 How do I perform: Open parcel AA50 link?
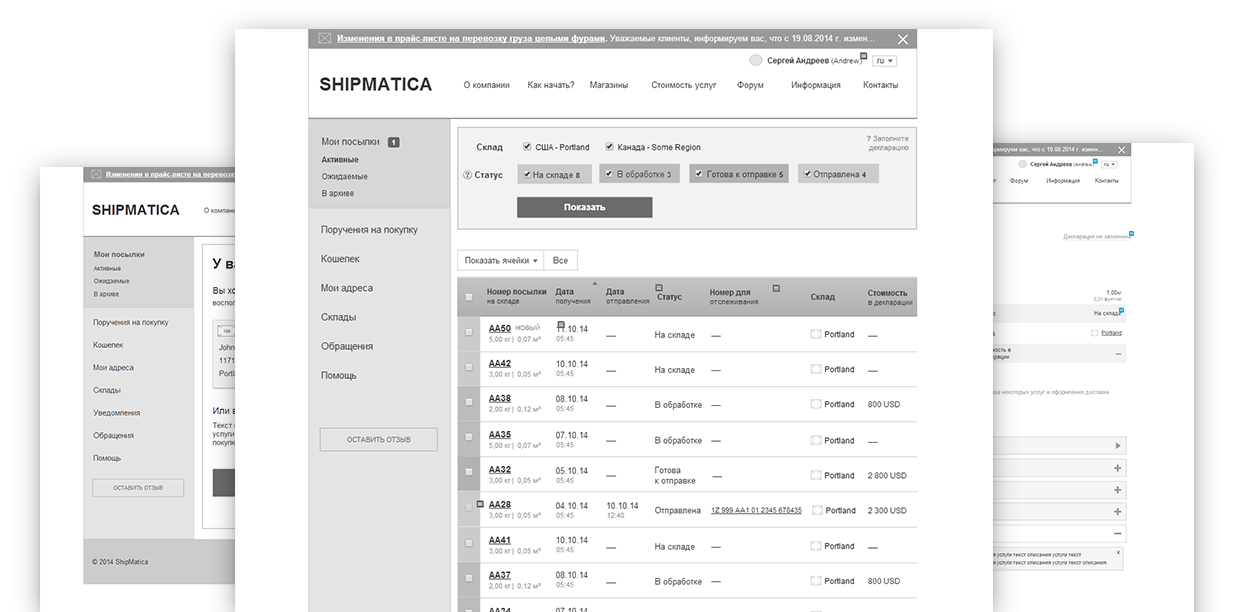click(x=500, y=329)
